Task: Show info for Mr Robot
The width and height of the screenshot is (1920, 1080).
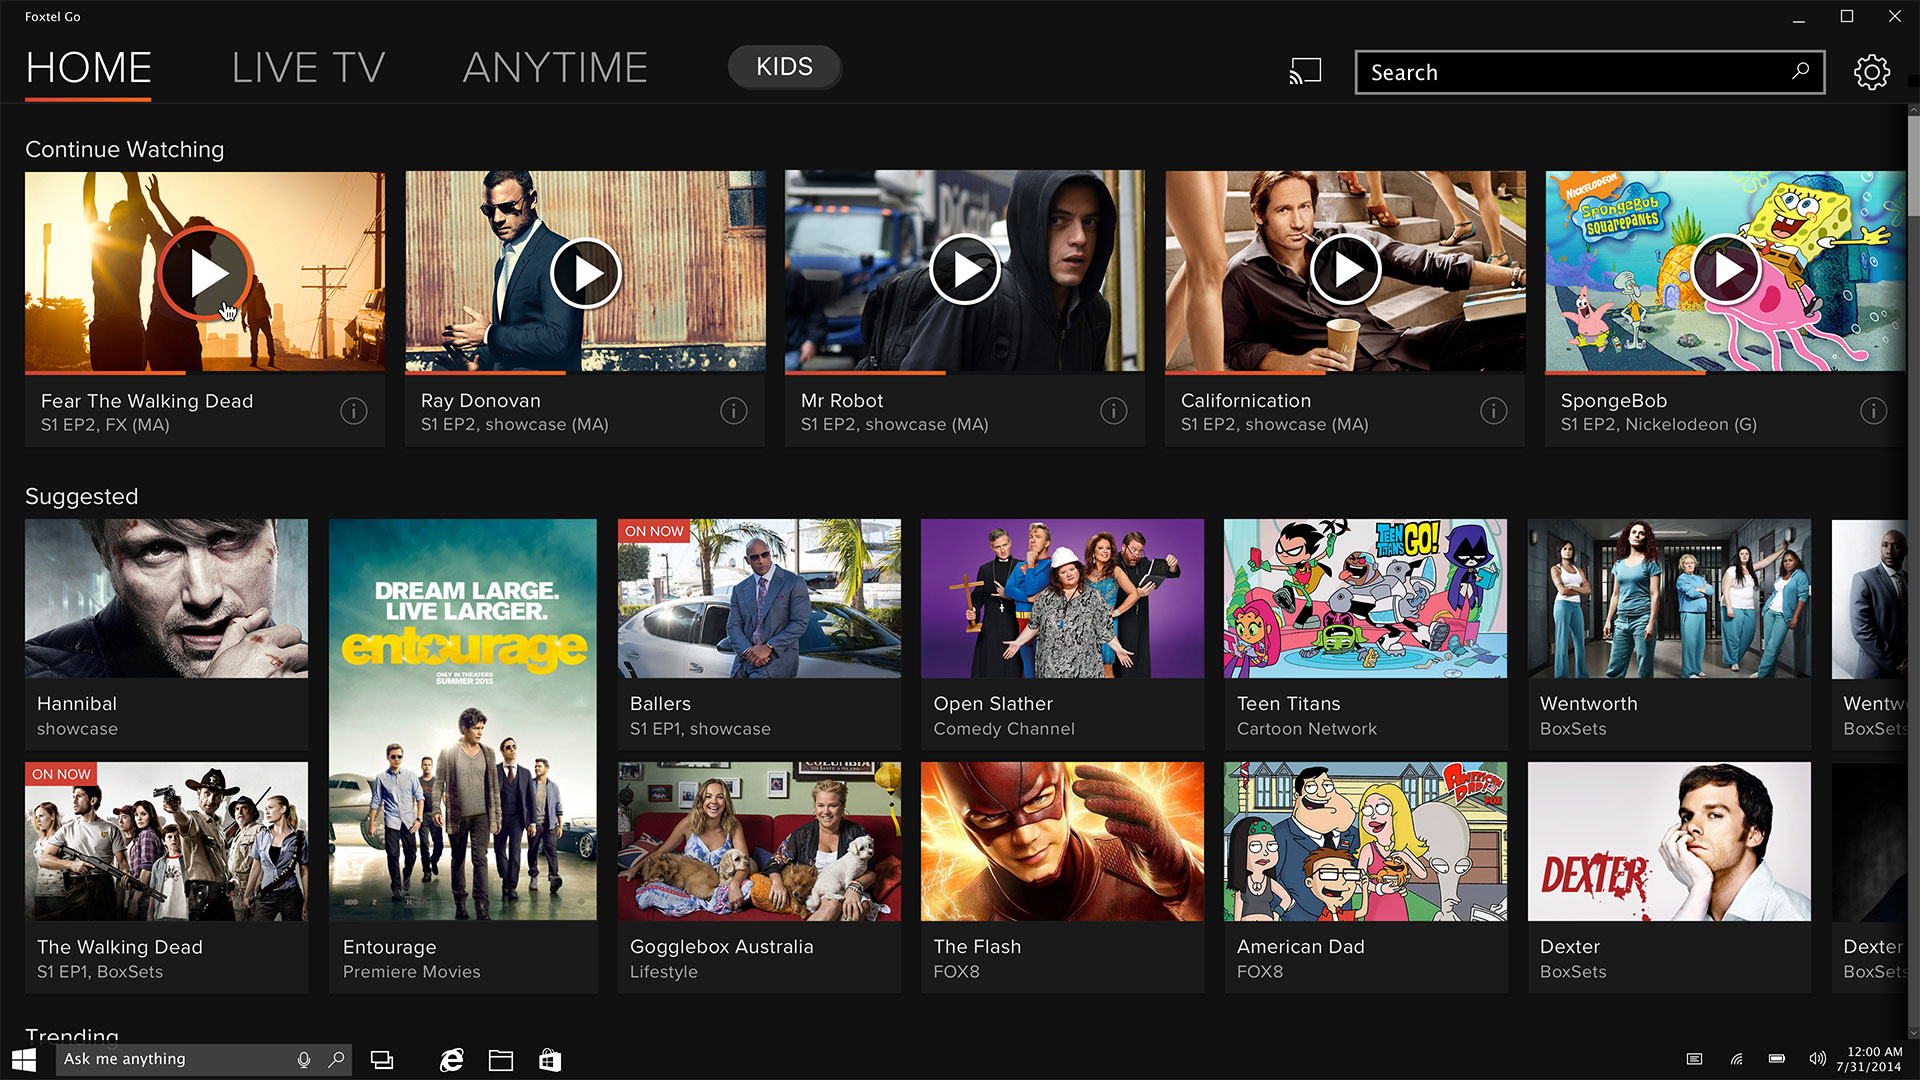Action: (1113, 411)
